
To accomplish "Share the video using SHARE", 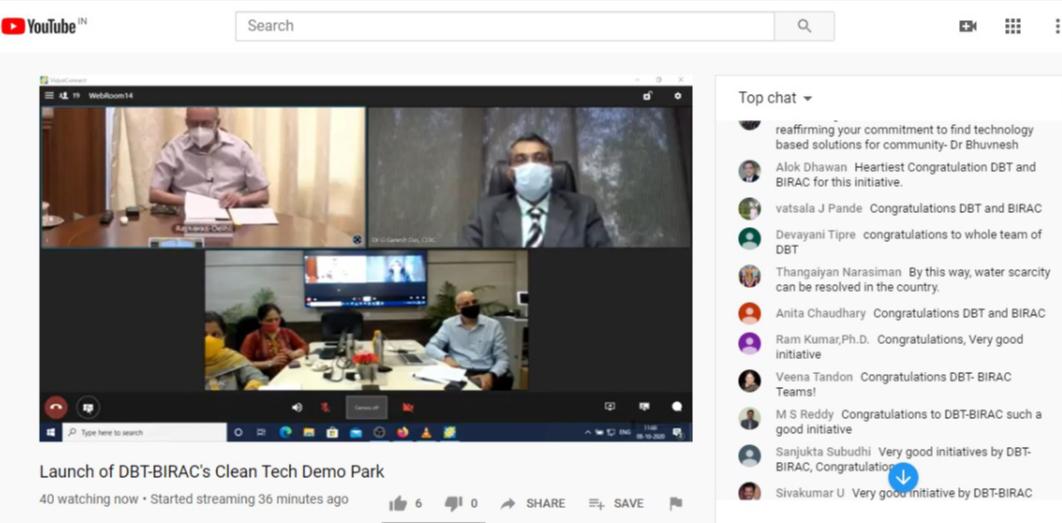I will (533, 503).
